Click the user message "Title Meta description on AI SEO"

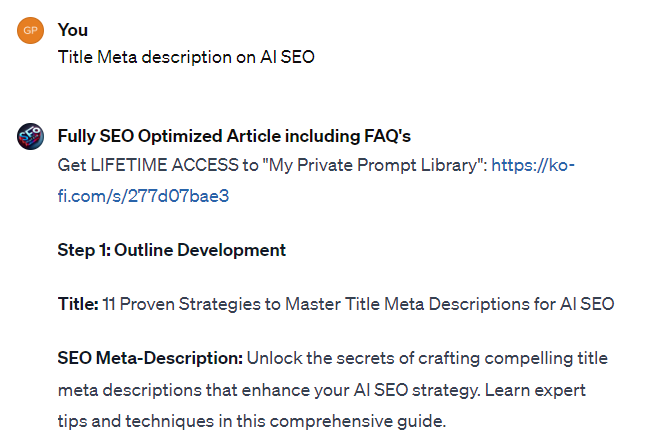(186, 57)
